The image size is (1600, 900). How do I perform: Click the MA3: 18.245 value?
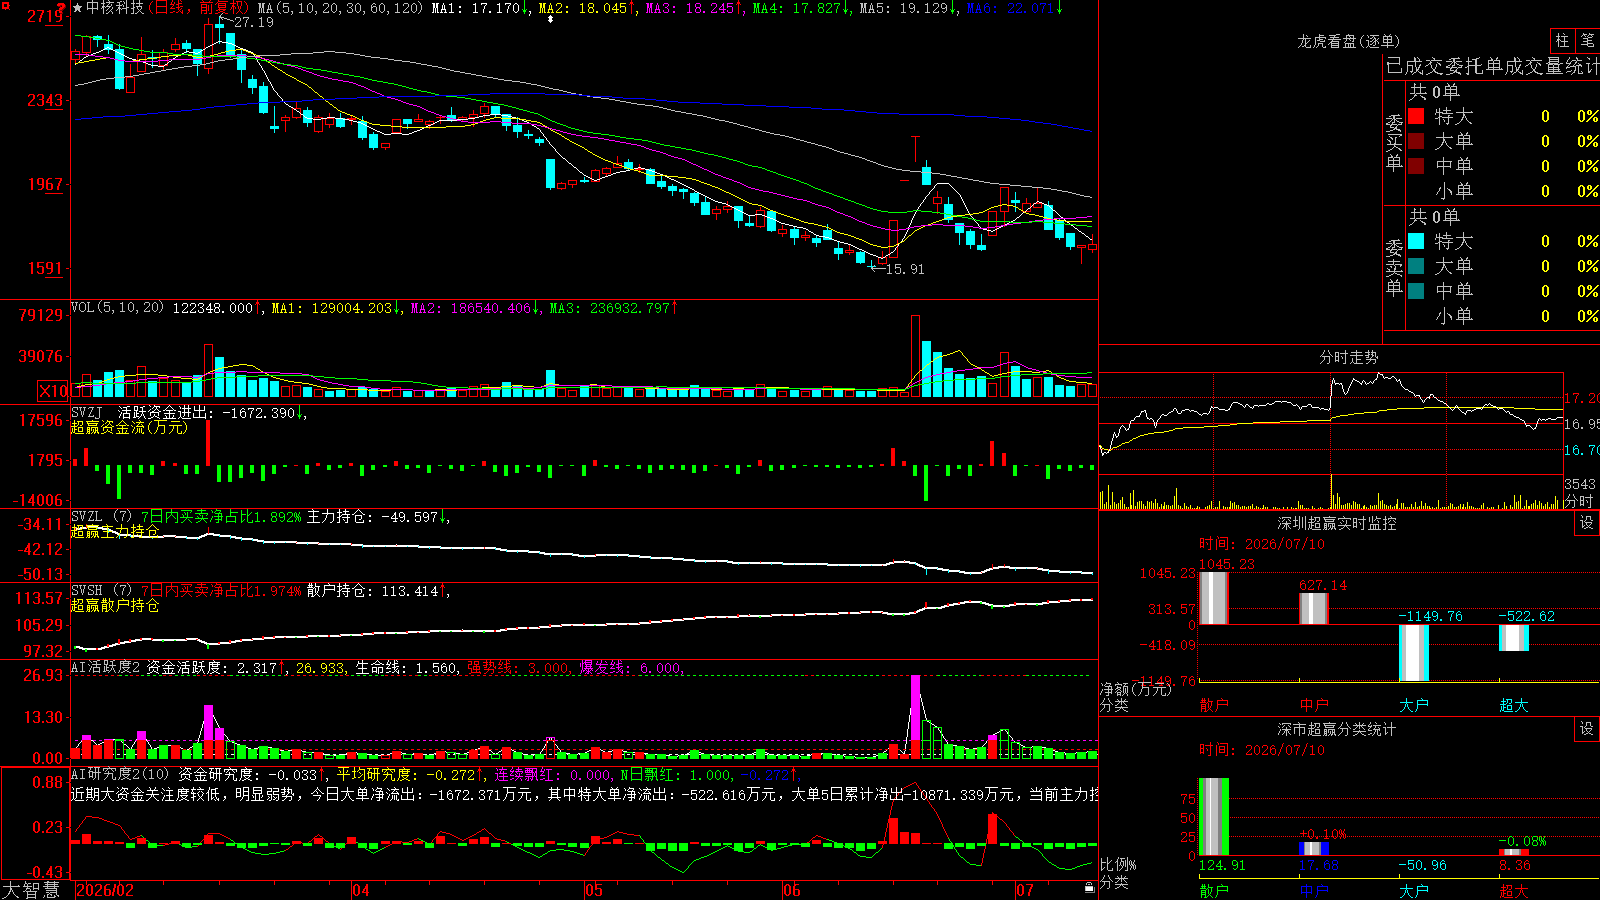pos(695,8)
